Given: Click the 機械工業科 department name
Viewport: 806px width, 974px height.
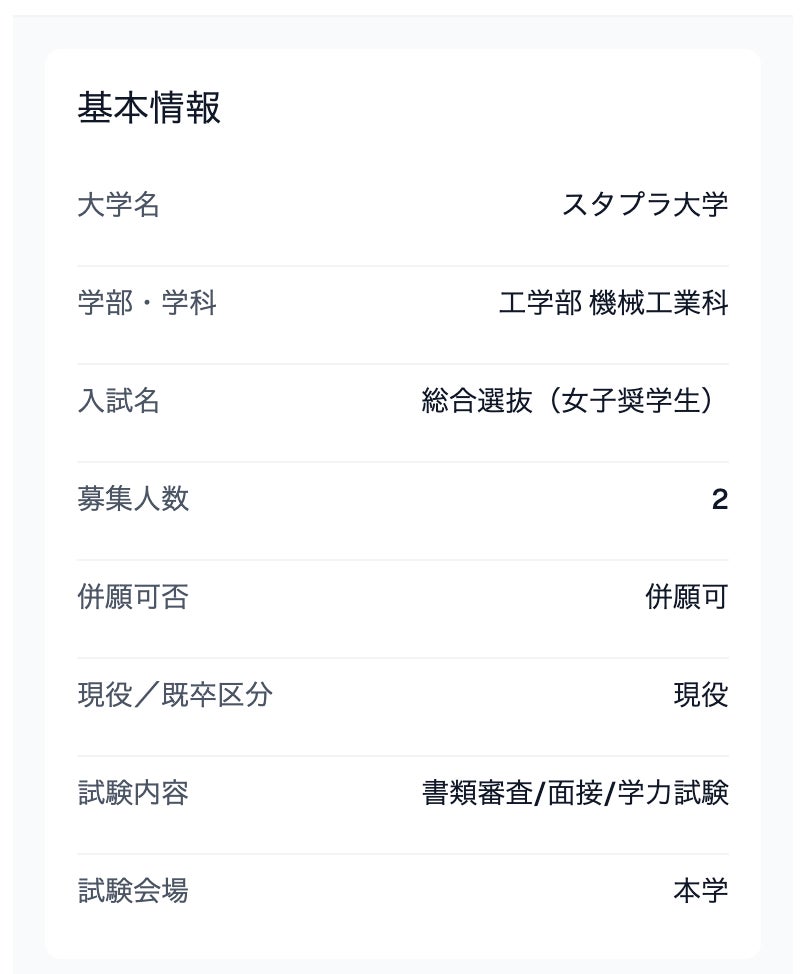Looking at the screenshot, I should click(659, 303).
